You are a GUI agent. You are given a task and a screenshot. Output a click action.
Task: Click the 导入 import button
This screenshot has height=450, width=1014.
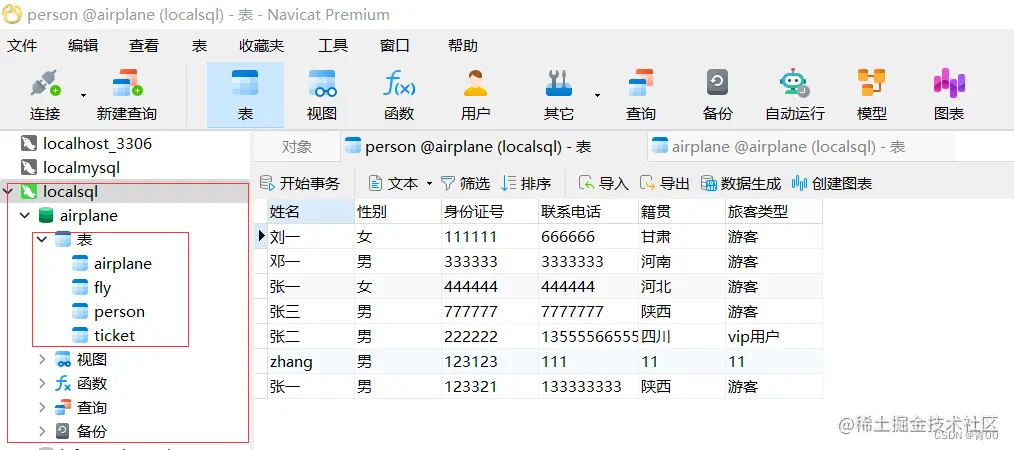click(x=603, y=184)
